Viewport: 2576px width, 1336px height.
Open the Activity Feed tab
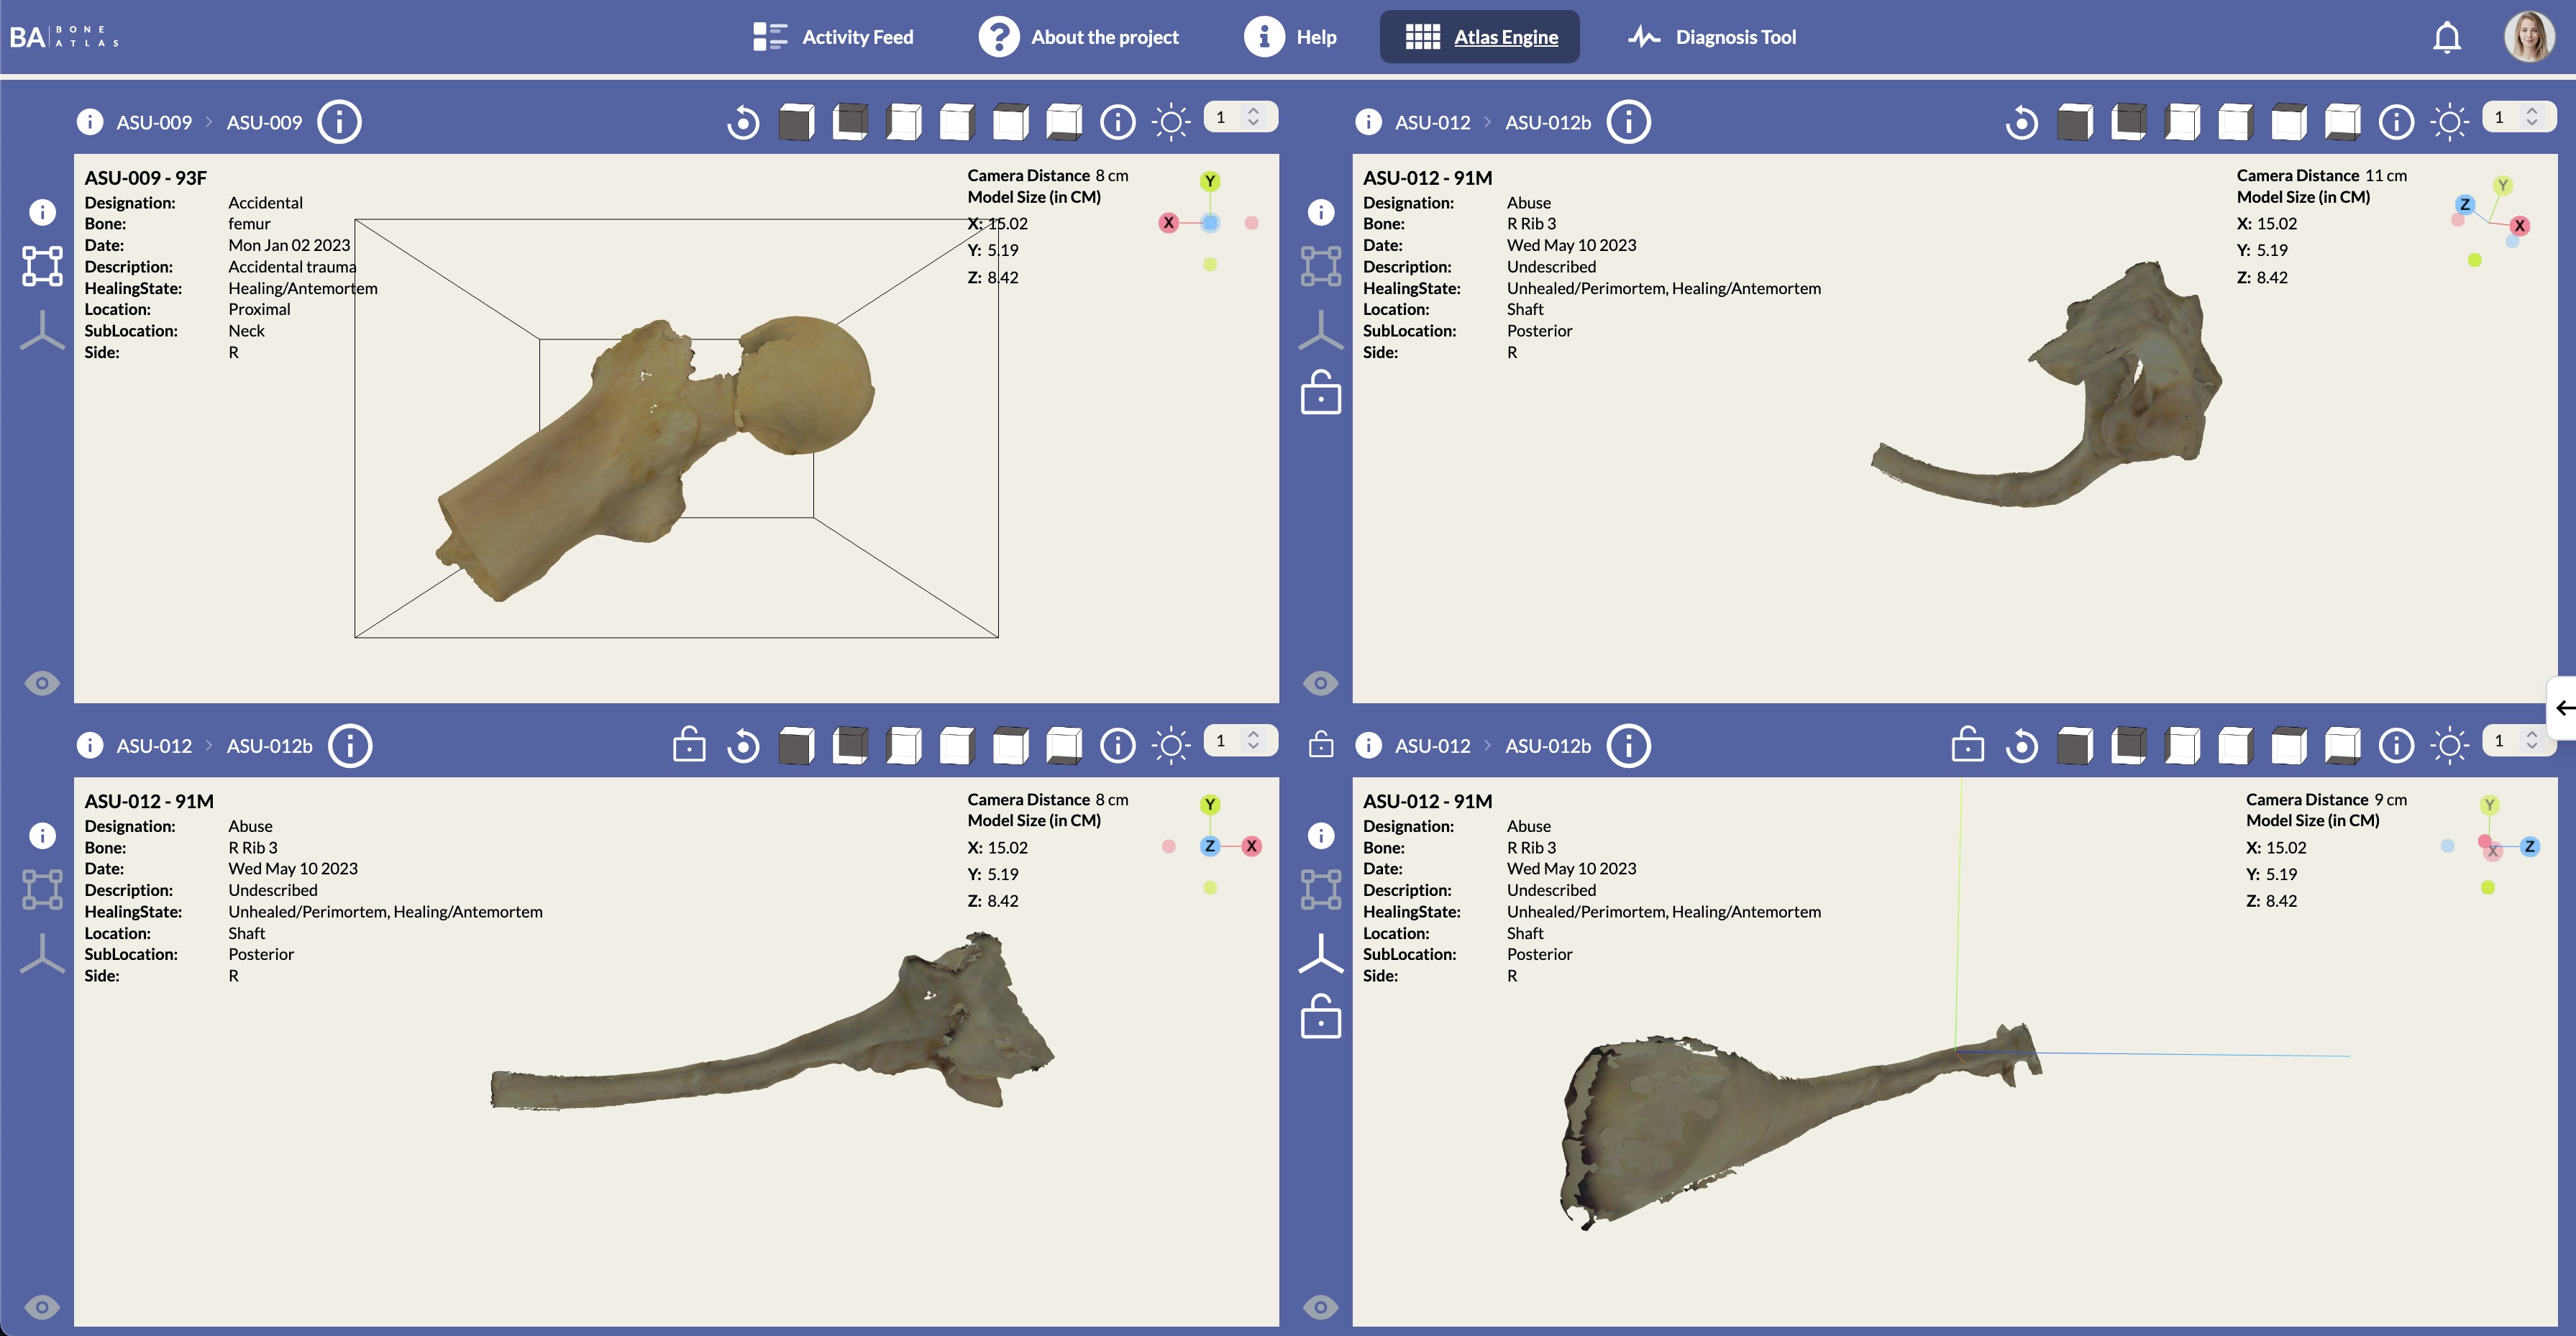[x=833, y=37]
